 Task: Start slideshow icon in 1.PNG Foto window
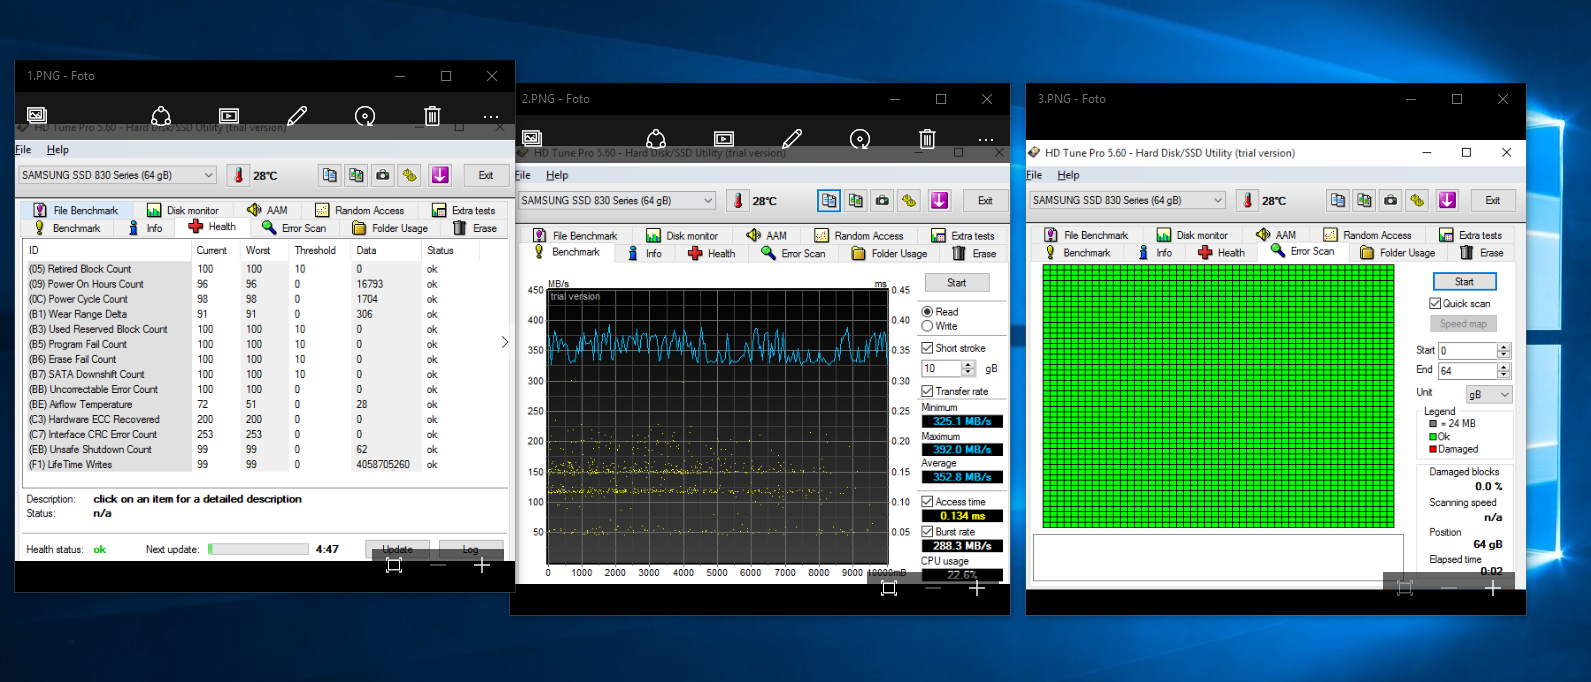229,116
